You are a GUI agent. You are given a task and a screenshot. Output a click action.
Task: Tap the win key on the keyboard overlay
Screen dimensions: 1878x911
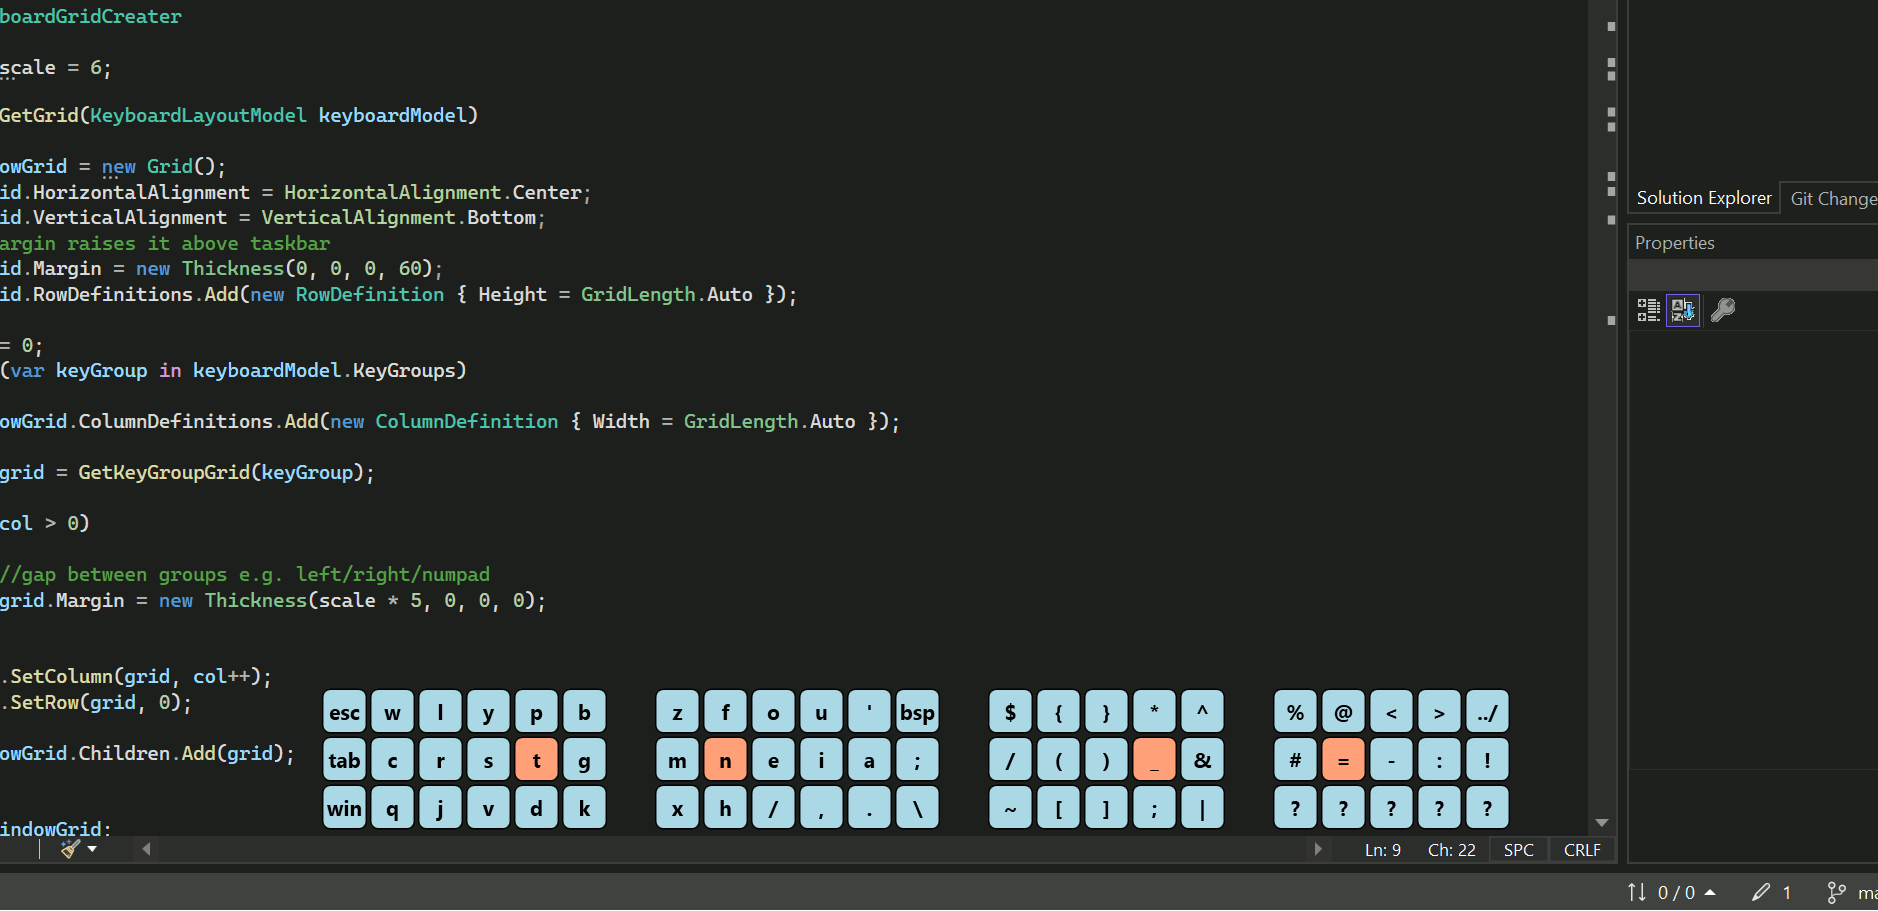pos(345,808)
